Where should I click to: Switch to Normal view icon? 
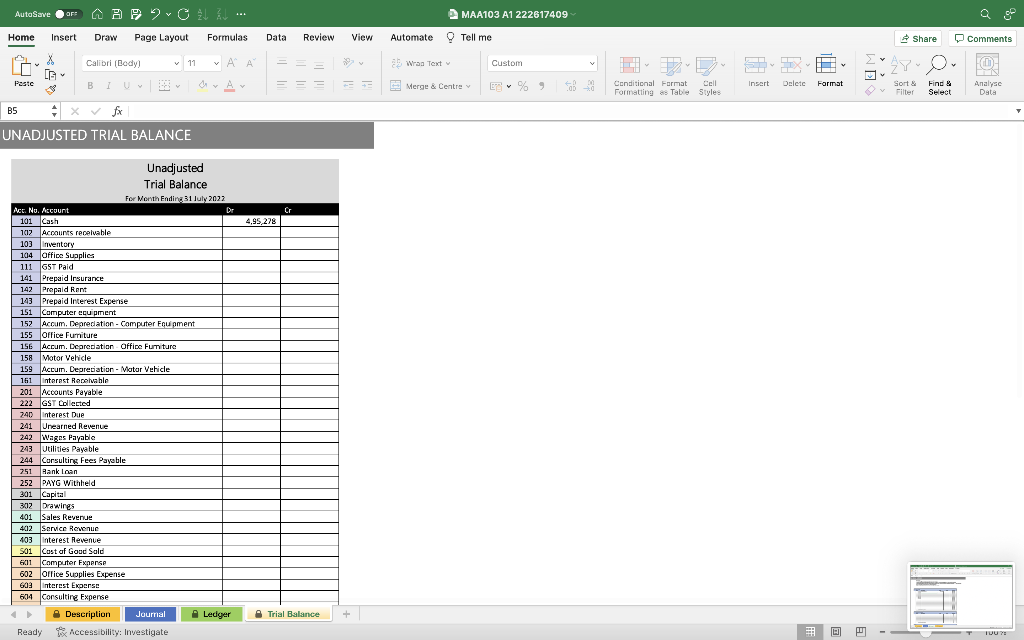(810, 632)
